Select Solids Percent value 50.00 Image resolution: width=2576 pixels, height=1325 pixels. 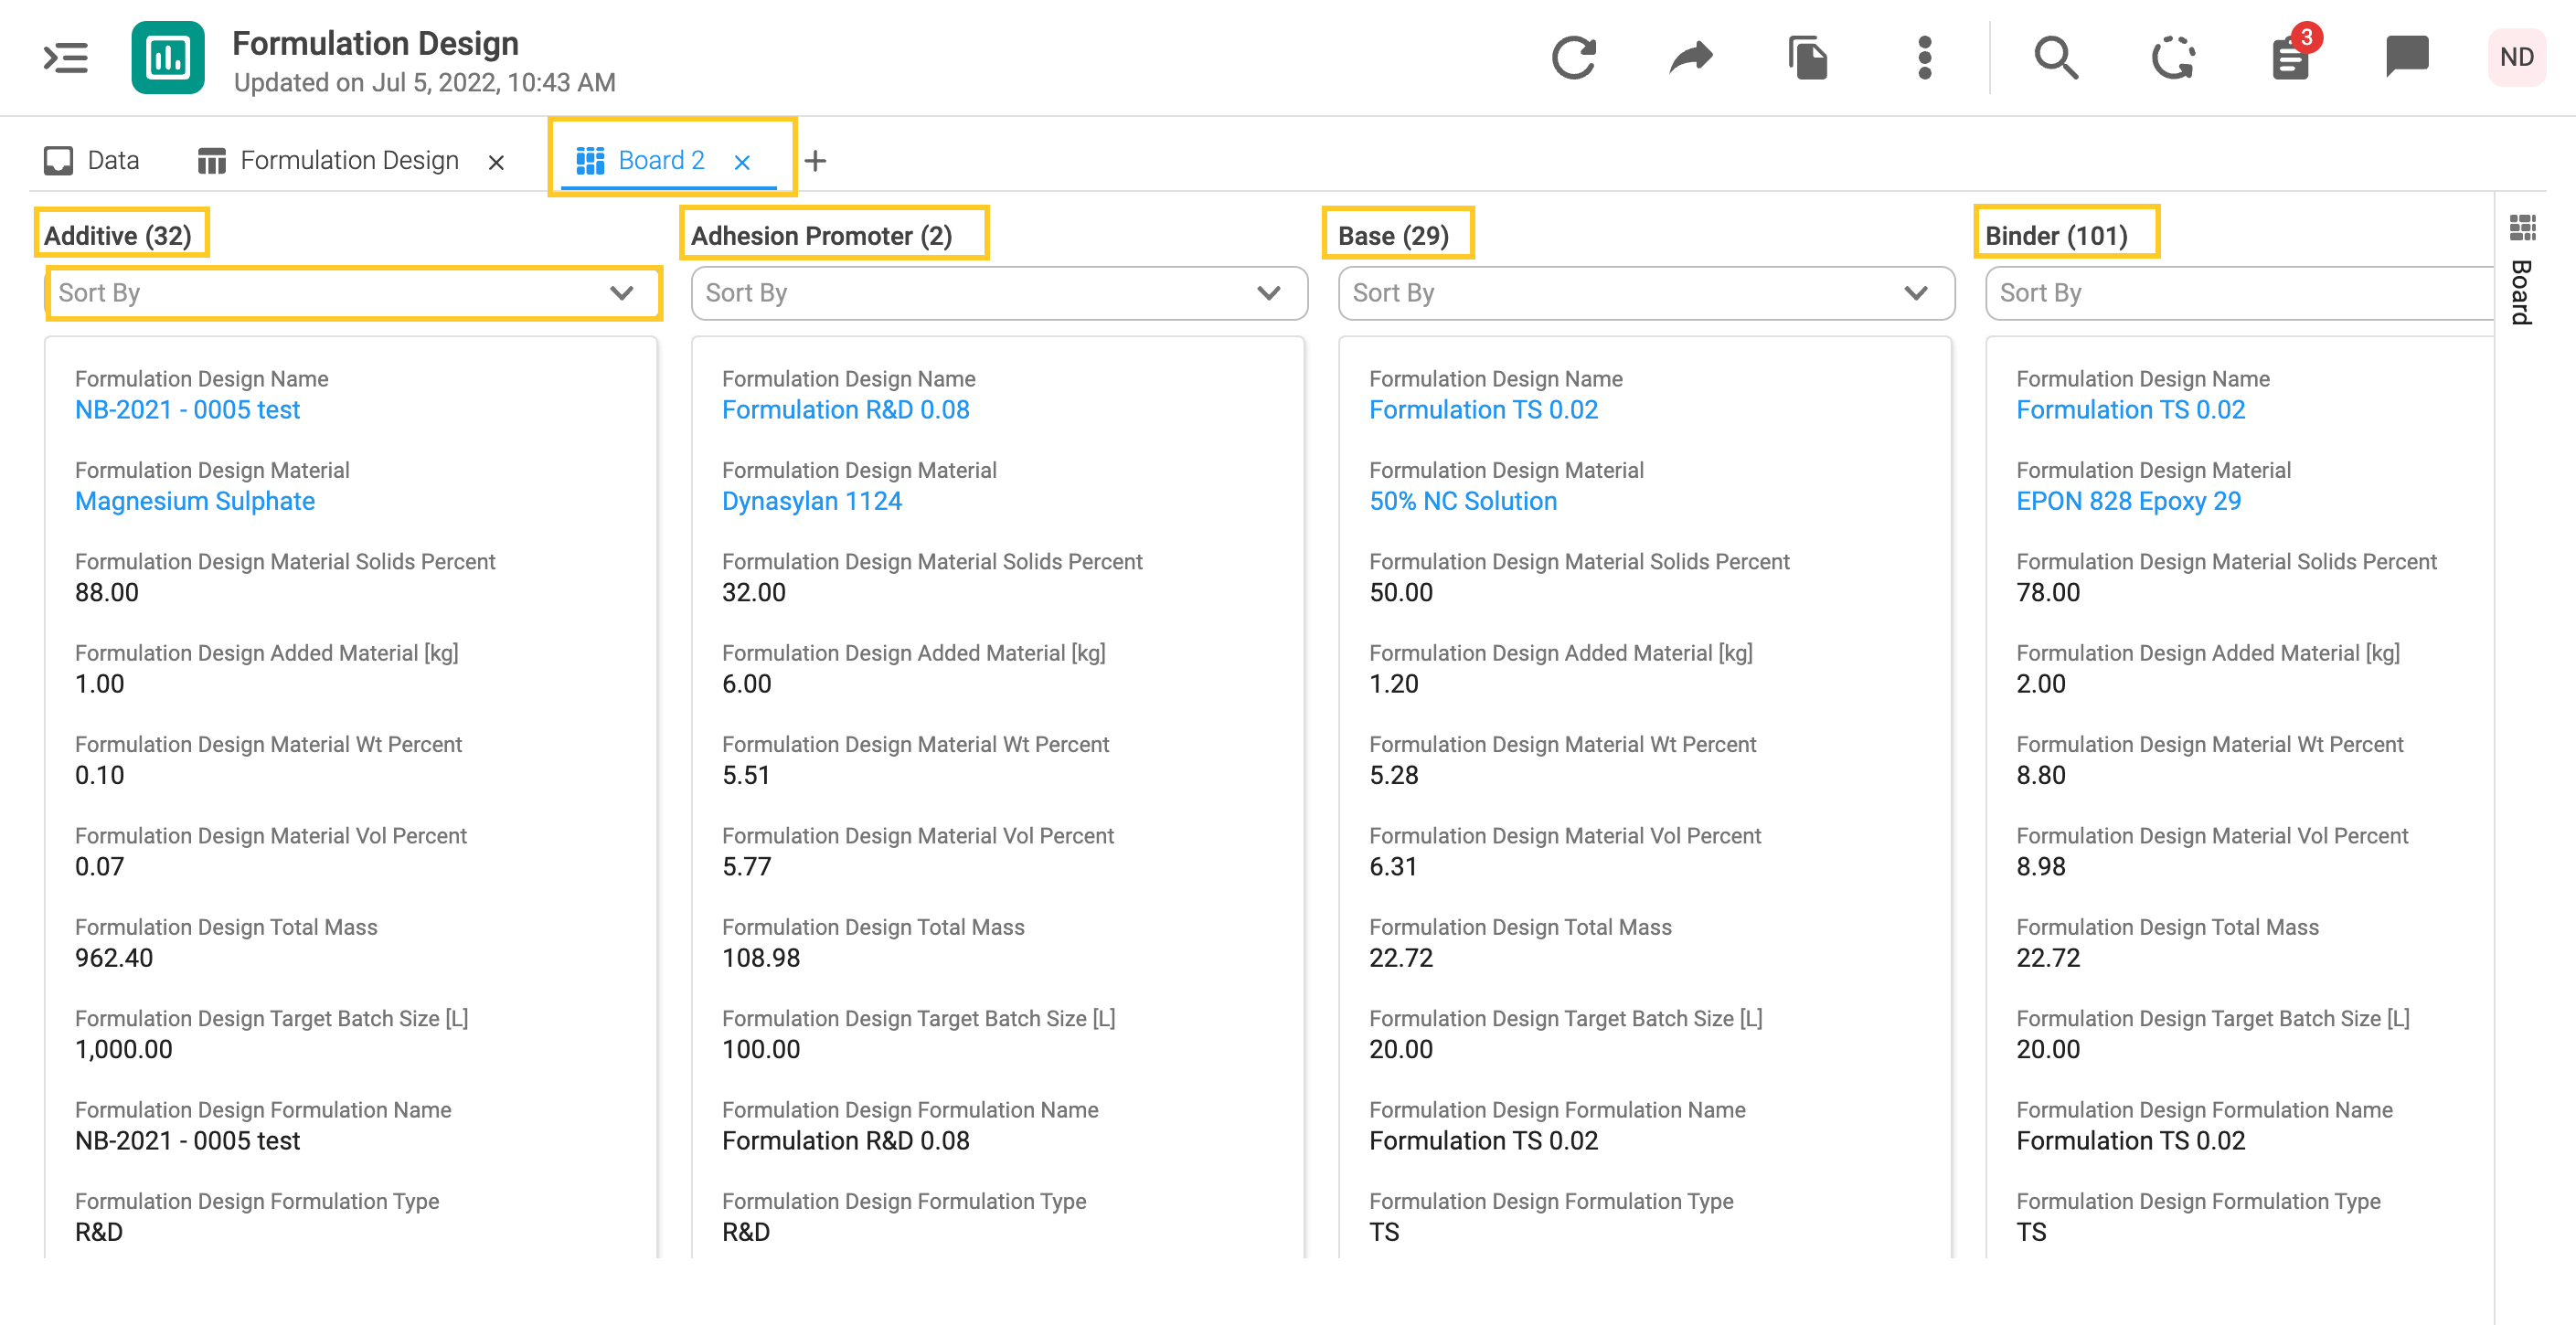point(1401,593)
